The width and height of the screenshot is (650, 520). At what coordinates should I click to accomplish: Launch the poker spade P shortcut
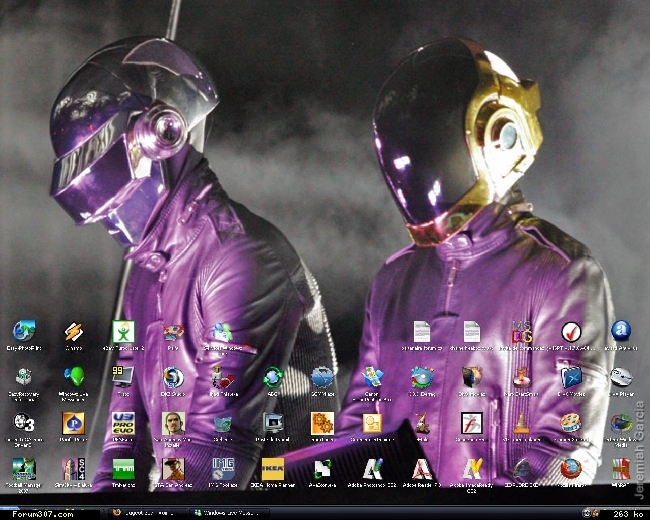(73, 423)
